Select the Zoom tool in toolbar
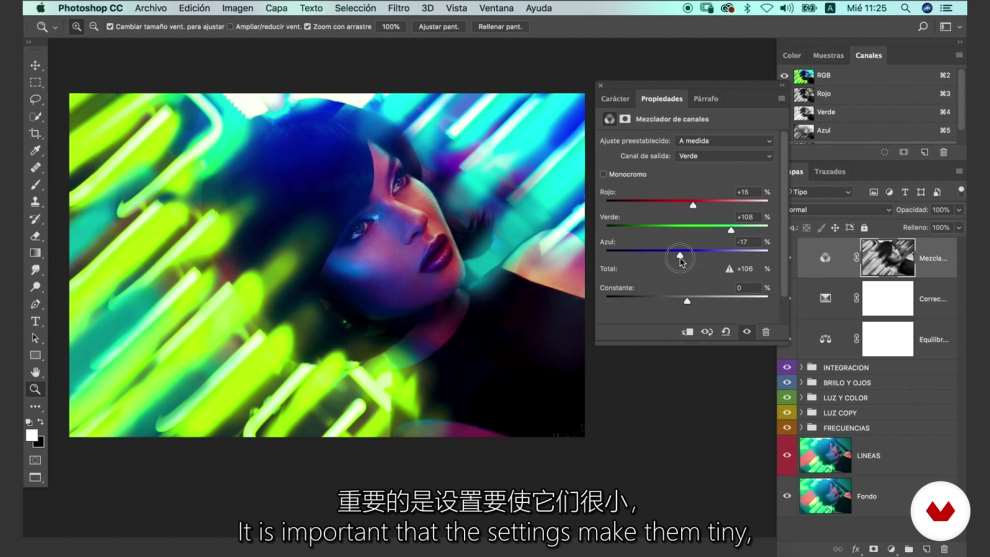The height and width of the screenshot is (557, 990). point(35,389)
